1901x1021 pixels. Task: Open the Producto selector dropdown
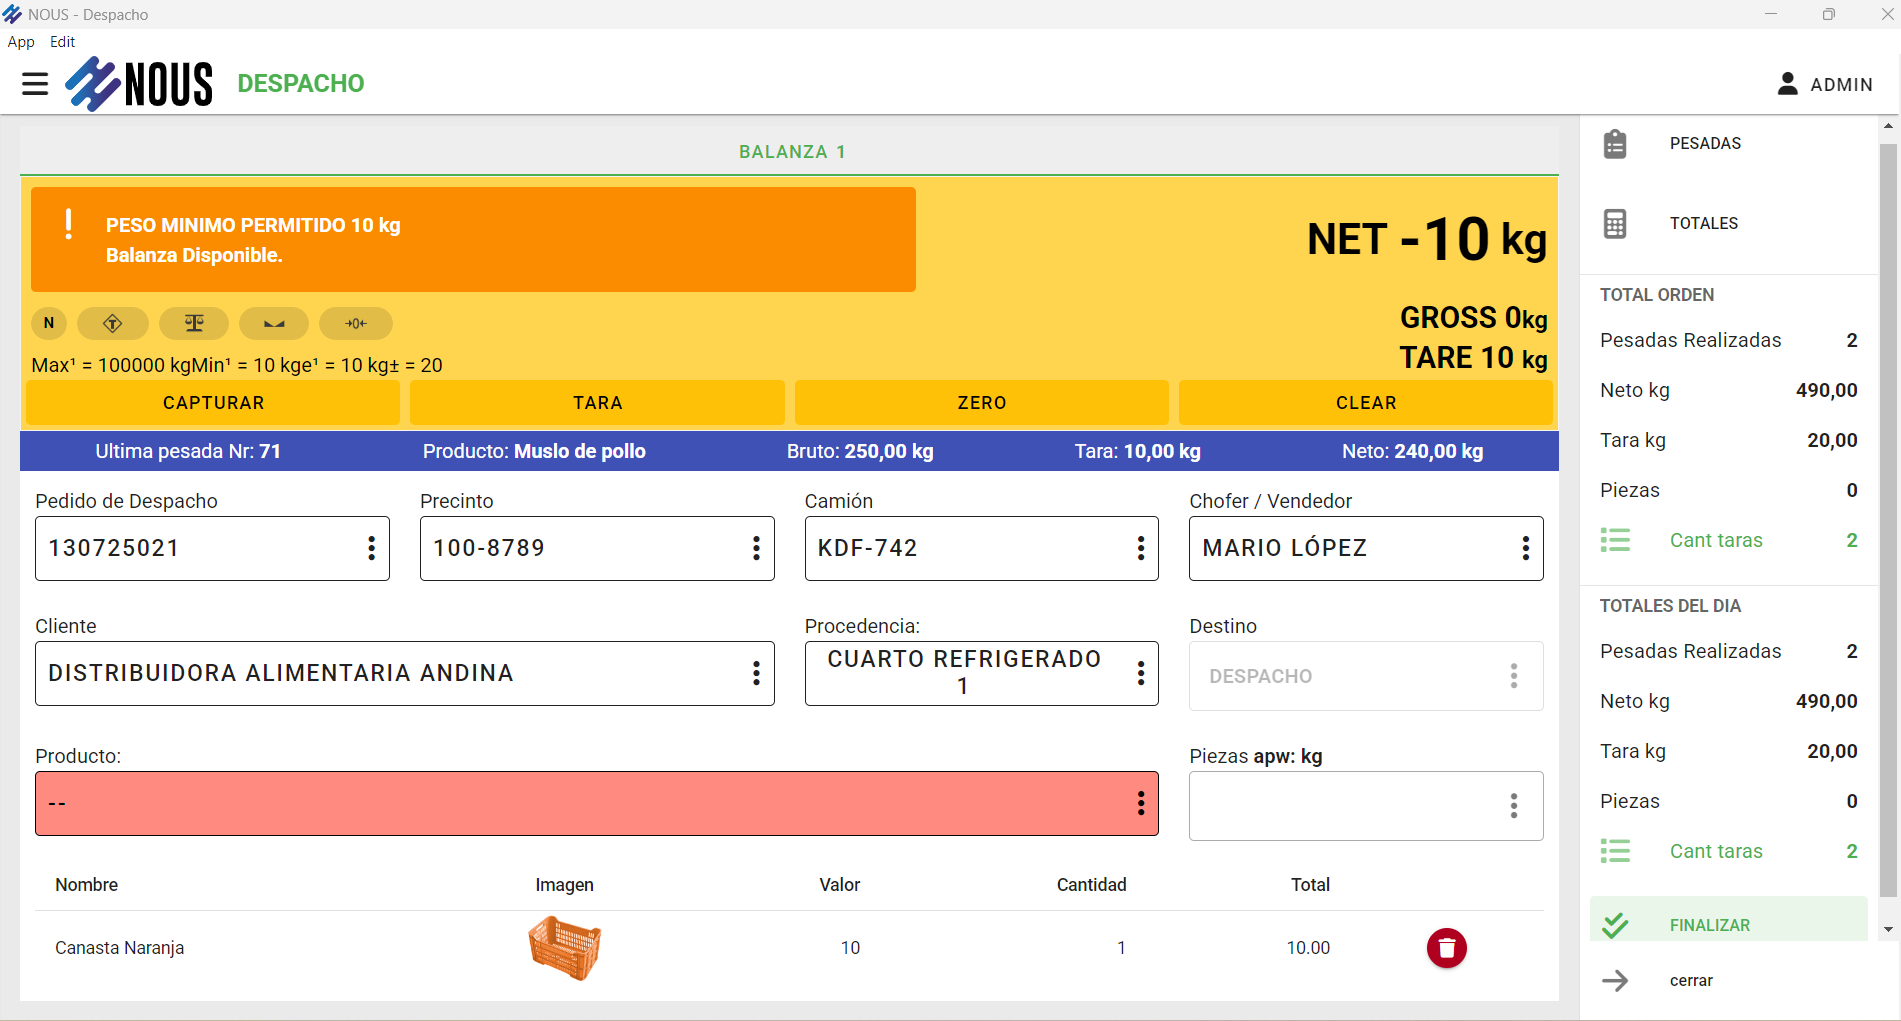click(1140, 803)
